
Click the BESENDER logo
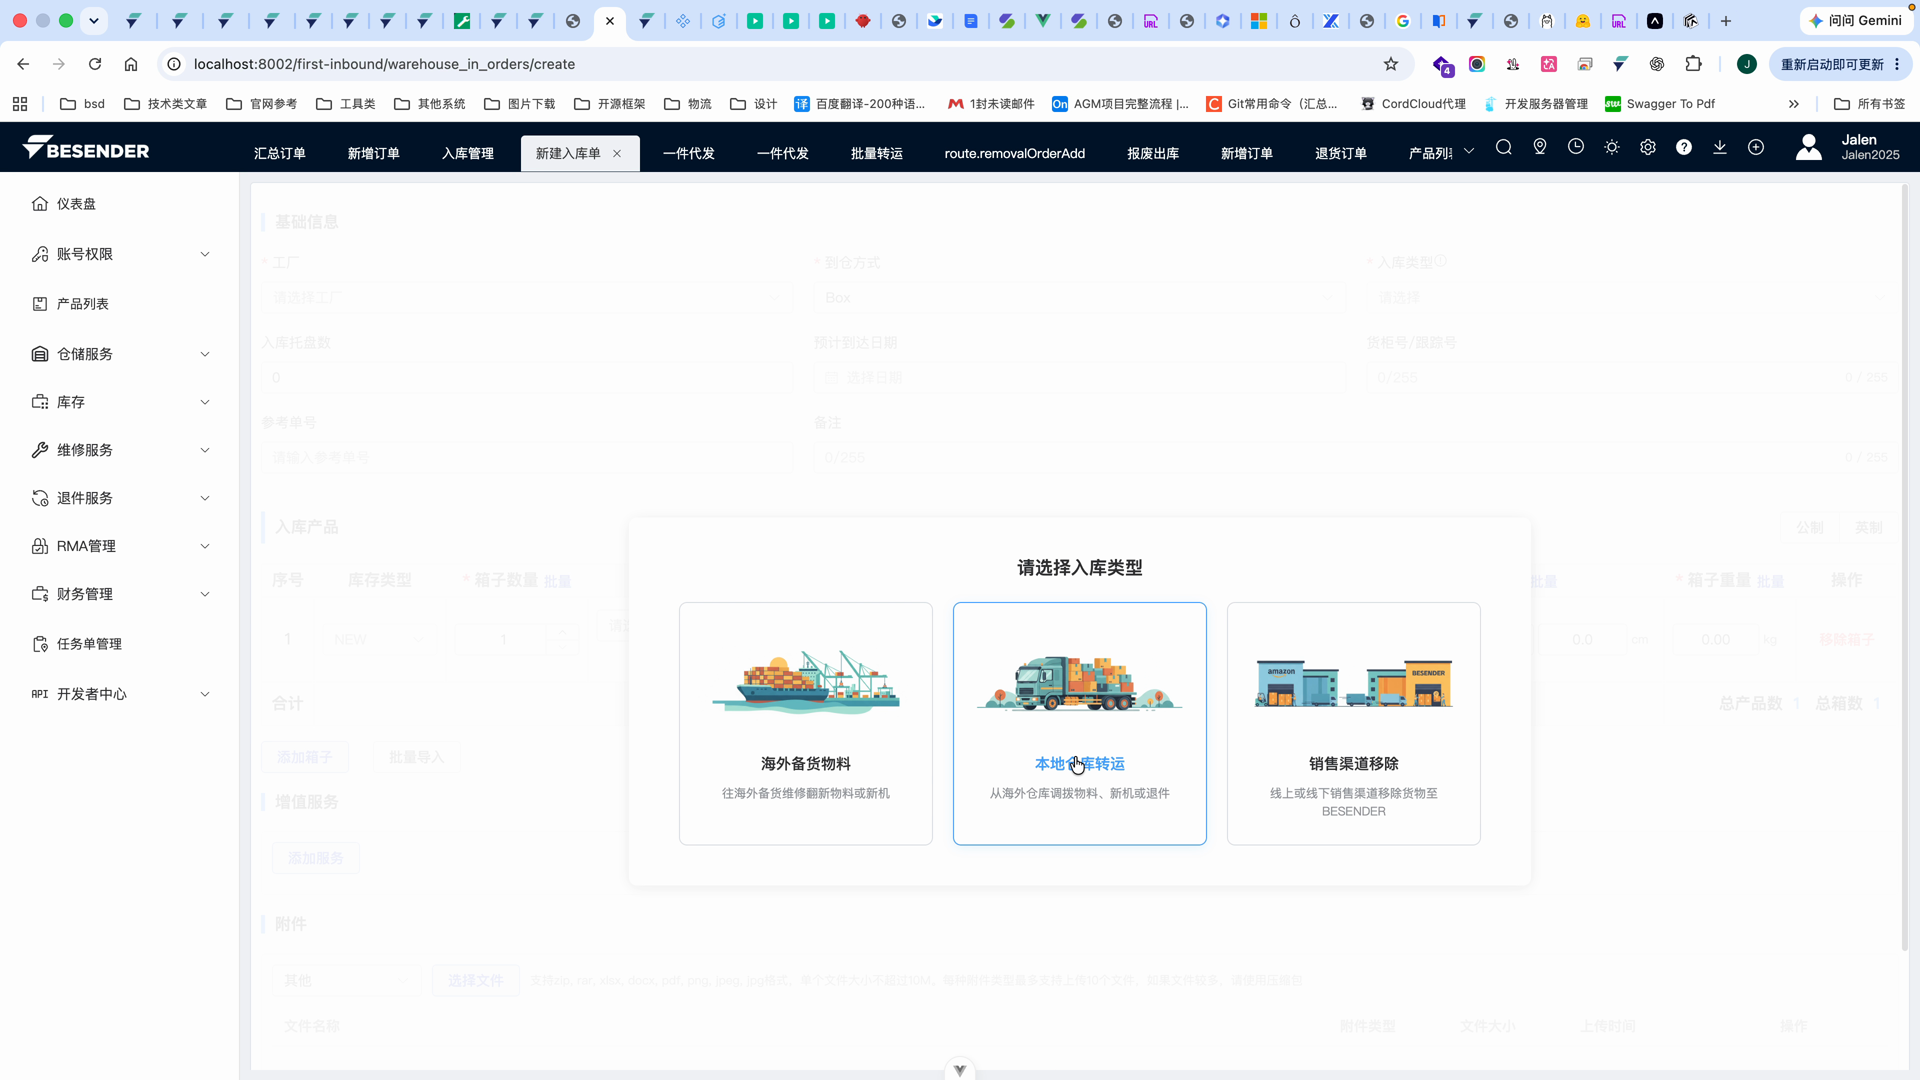[x=86, y=148]
